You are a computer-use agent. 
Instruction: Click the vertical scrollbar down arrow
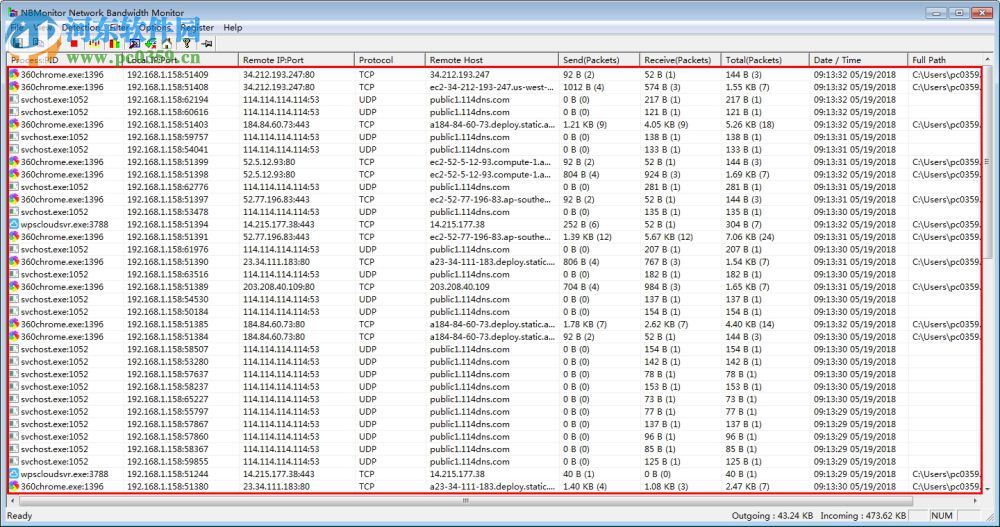pos(988,489)
